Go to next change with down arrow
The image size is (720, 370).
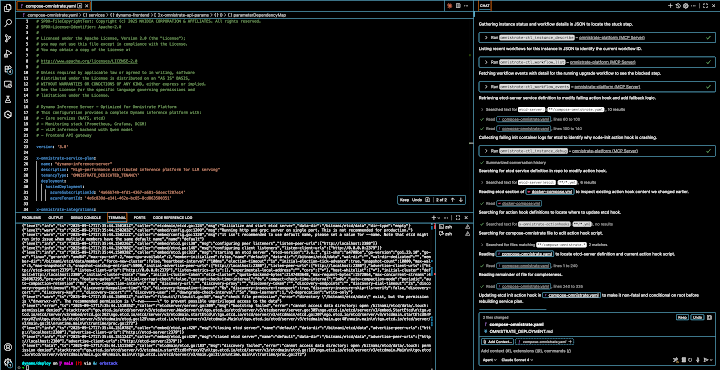tap(461, 200)
